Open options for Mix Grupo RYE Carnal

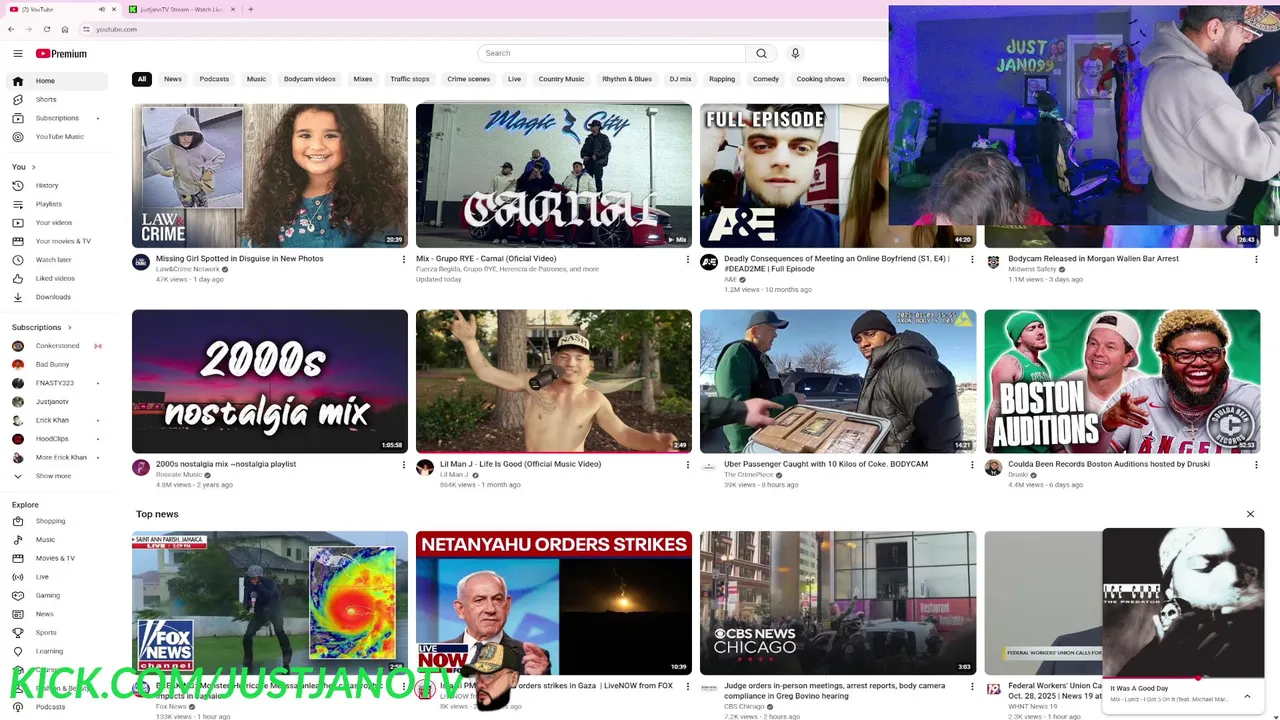click(x=687, y=259)
